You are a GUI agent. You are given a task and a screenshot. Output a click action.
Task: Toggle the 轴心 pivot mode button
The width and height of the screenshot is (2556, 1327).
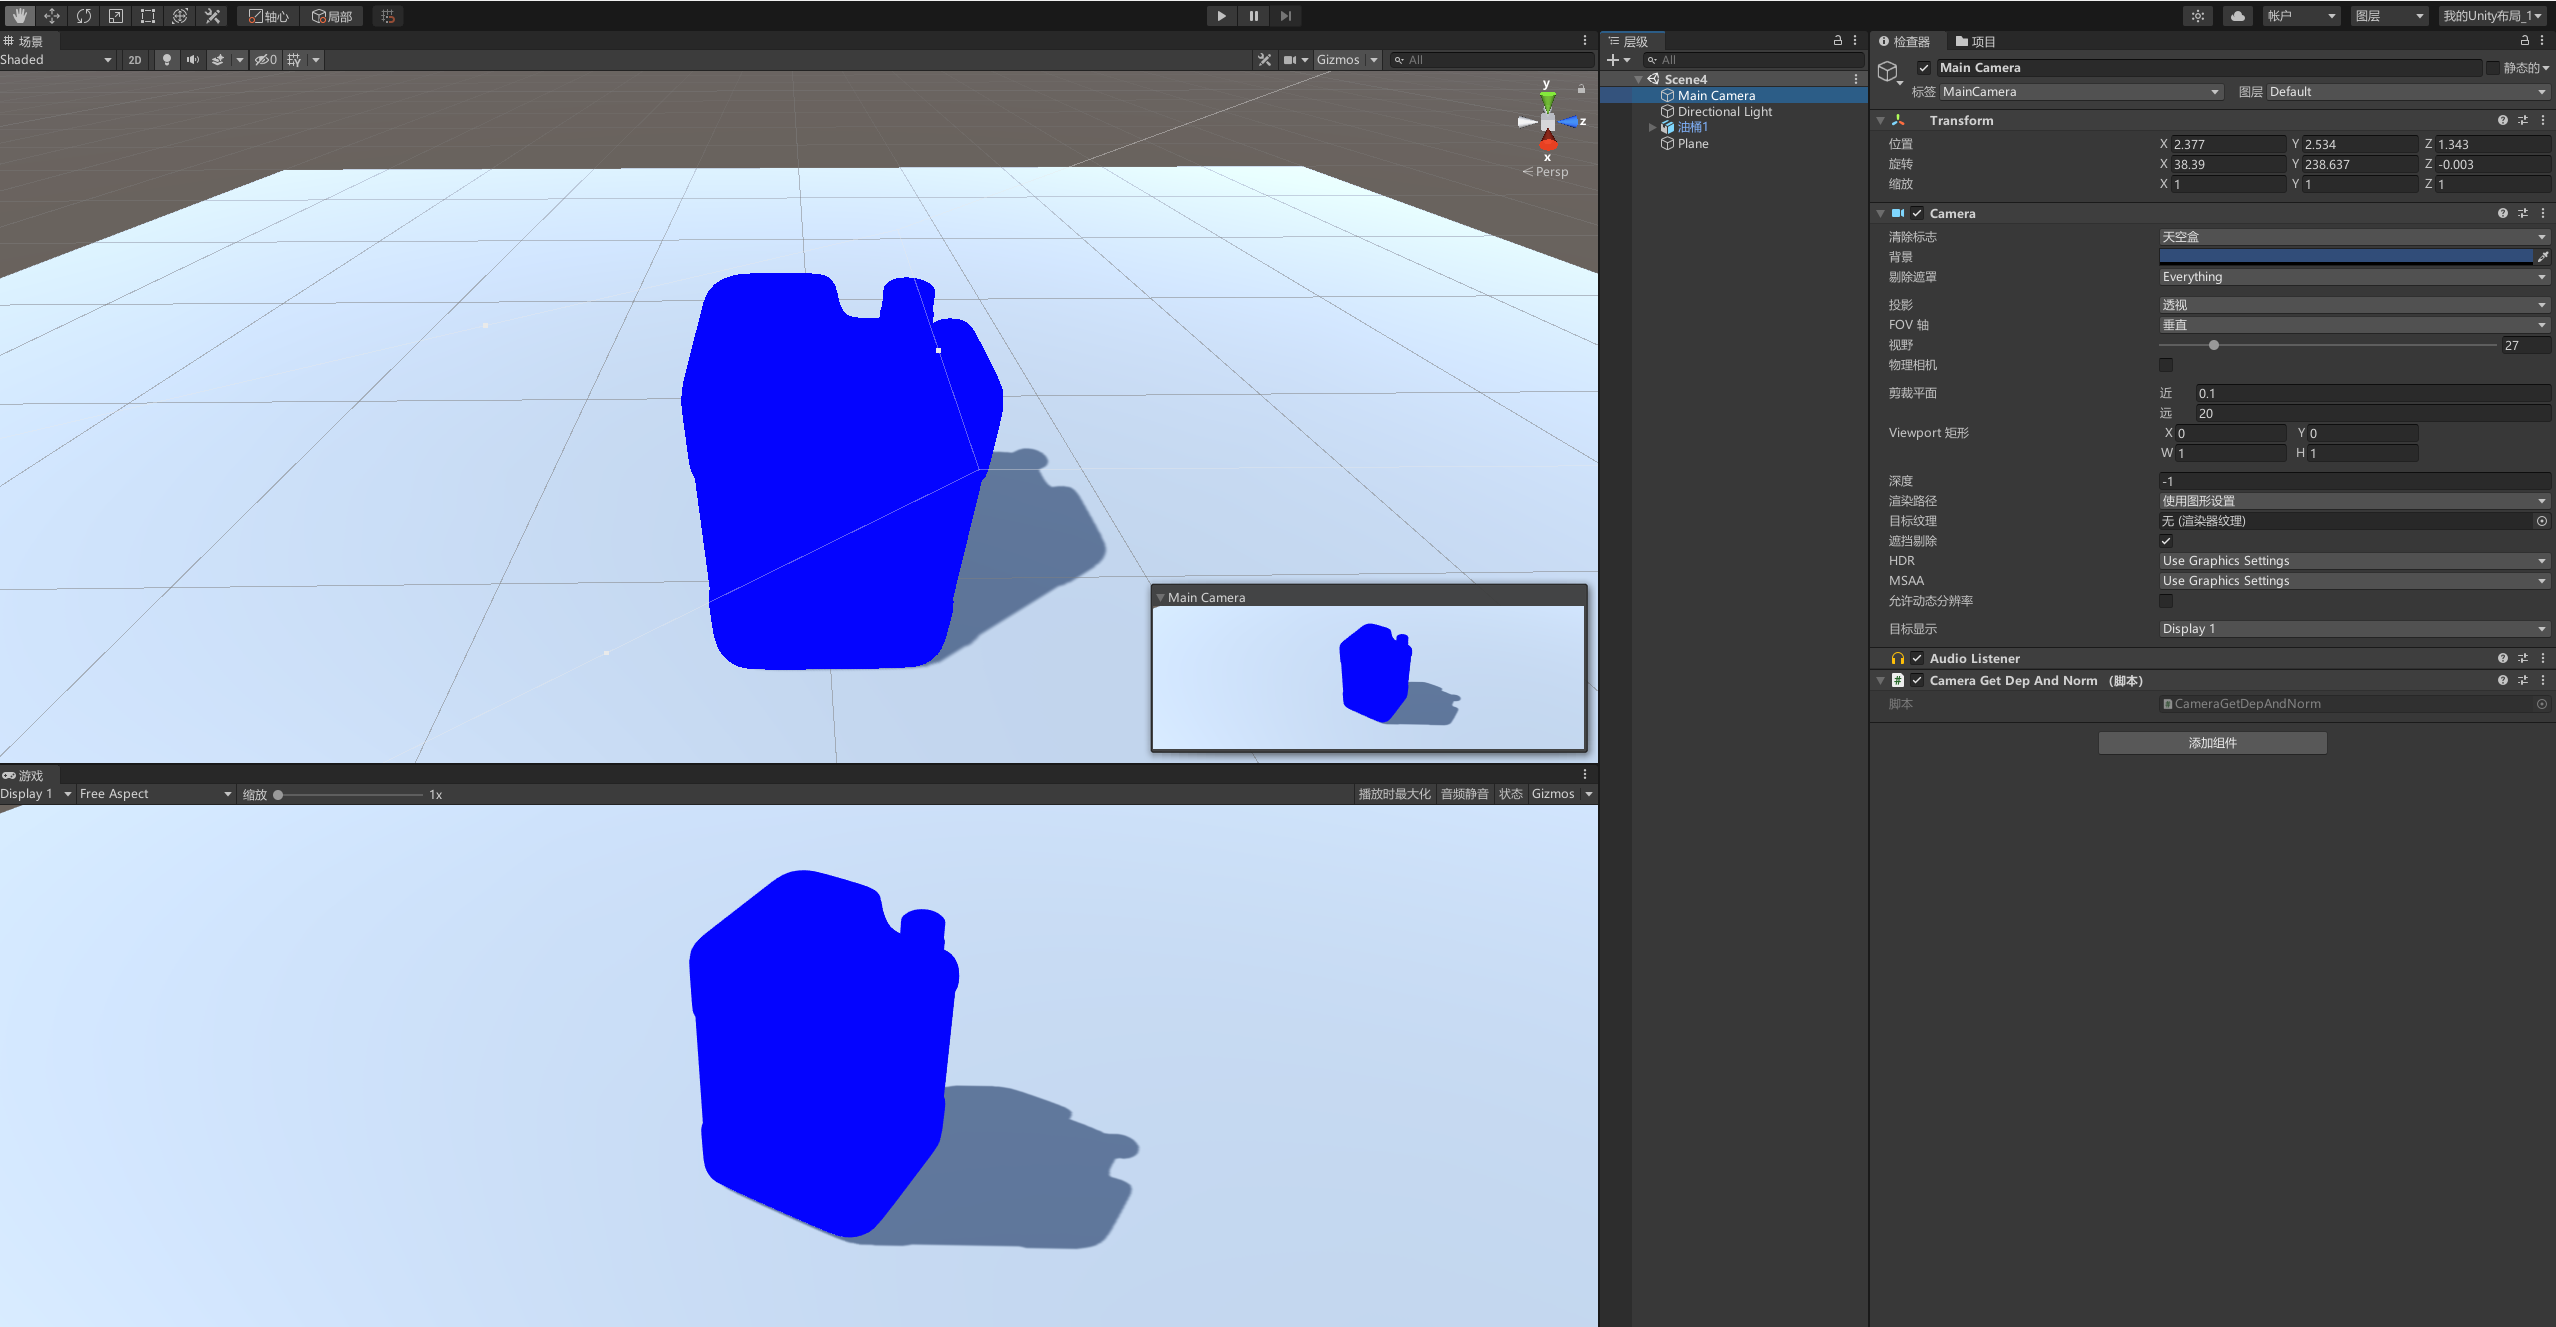coord(268,16)
